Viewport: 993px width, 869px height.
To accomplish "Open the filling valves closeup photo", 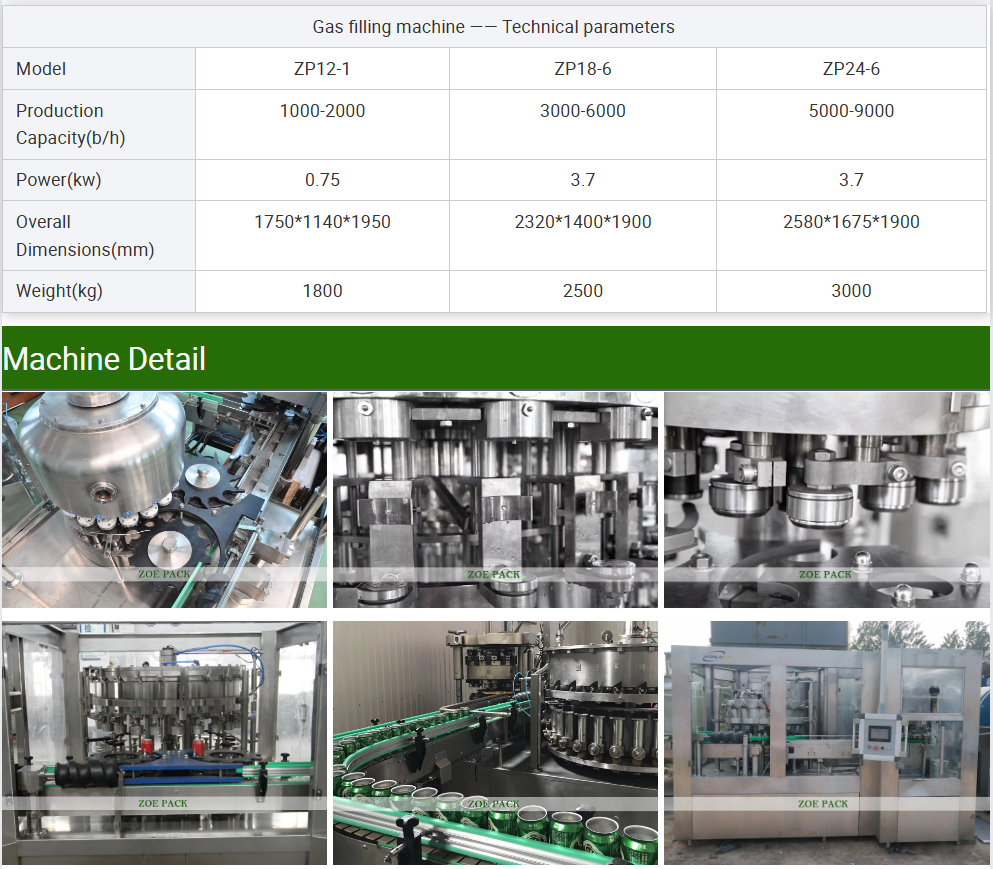I will pos(495,499).
